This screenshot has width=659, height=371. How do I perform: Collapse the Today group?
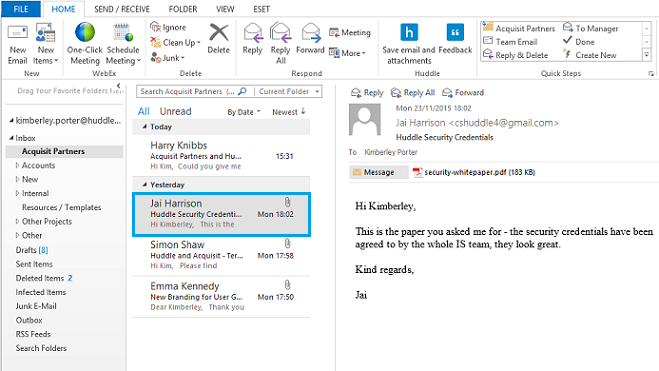[x=145, y=126]
